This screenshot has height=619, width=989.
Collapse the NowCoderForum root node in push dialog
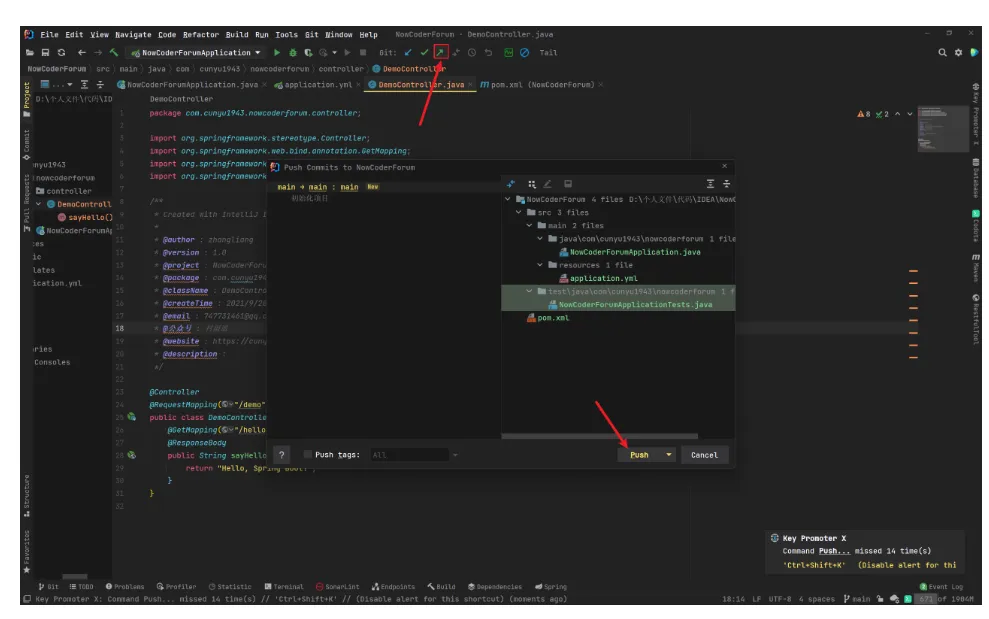[508, 199]
